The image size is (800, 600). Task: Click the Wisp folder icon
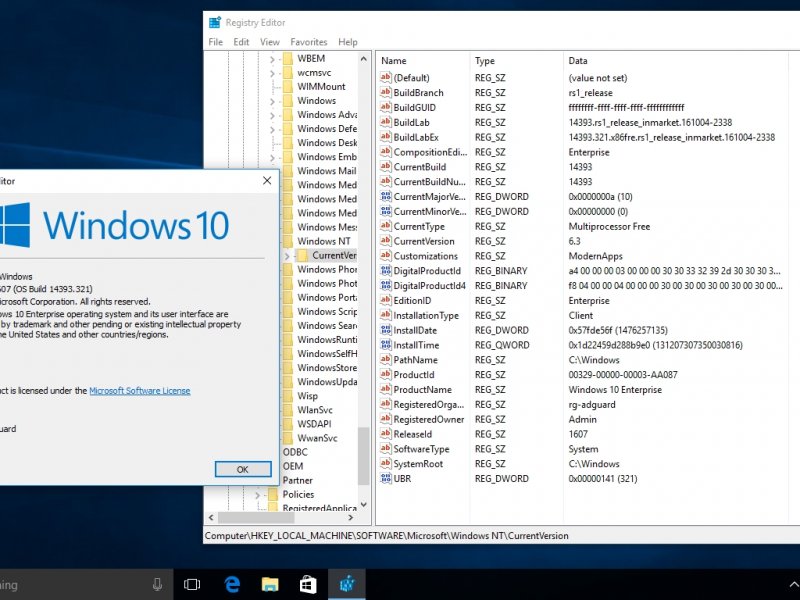pyautogui.click(x=288, y=395)
